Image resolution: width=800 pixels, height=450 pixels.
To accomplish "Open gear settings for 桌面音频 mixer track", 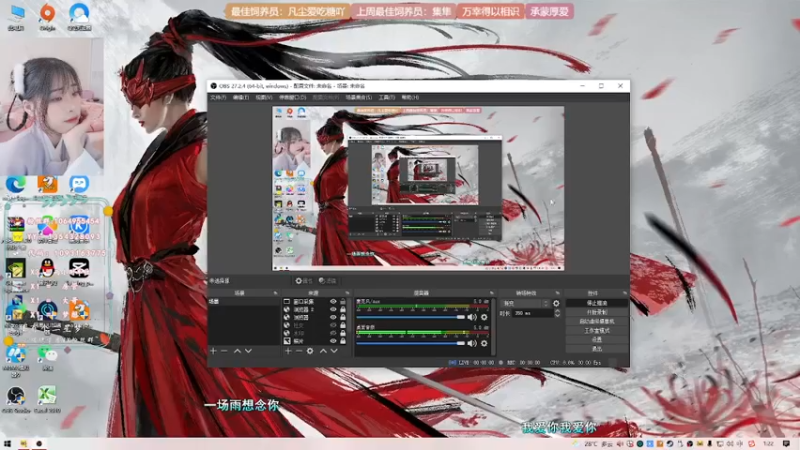I will (x=484, y=343).
